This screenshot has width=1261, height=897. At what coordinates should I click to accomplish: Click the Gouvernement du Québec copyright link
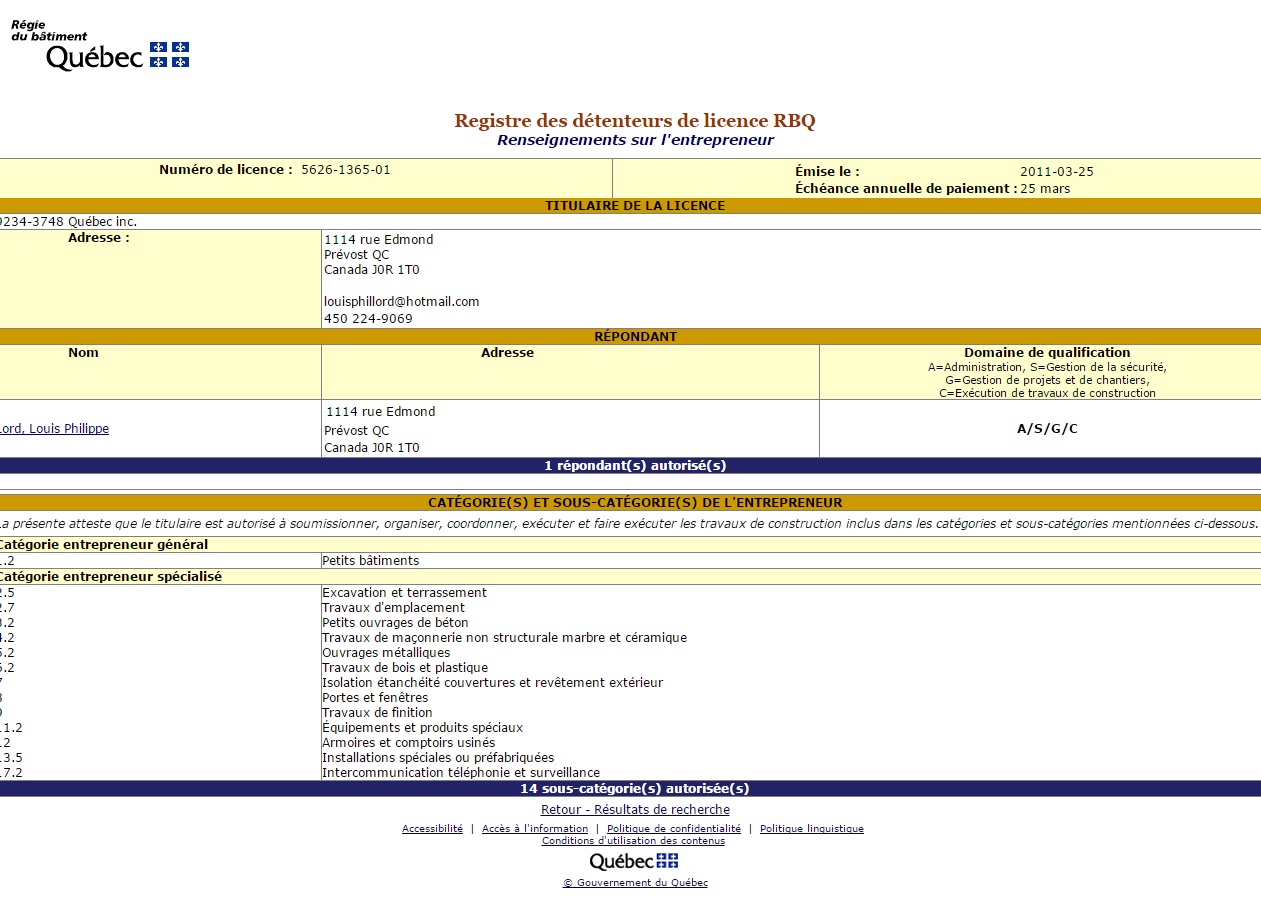point(635,883)
